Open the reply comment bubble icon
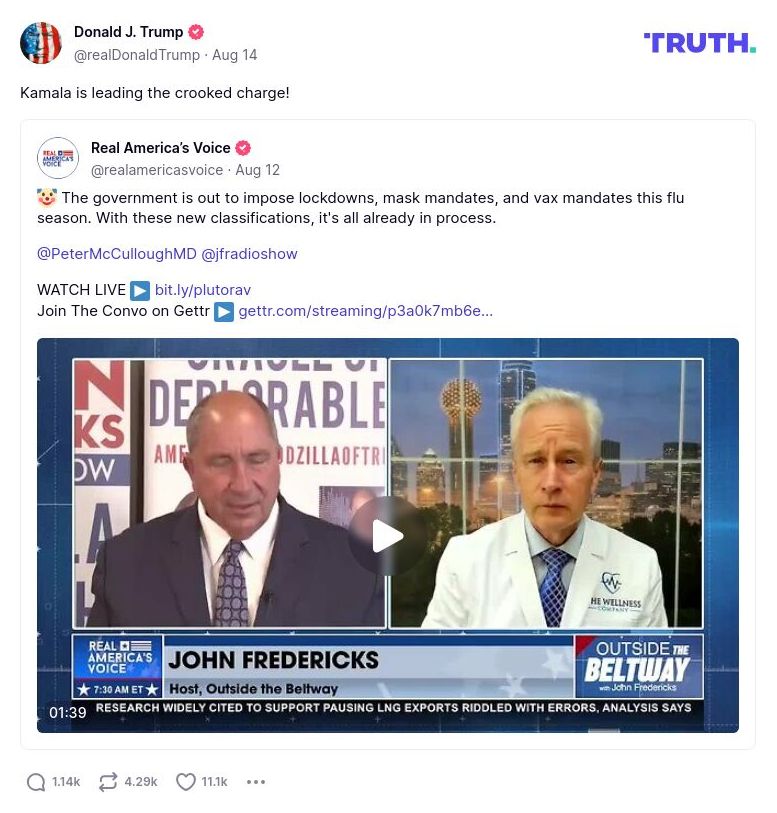 click(x=36, y=782)
